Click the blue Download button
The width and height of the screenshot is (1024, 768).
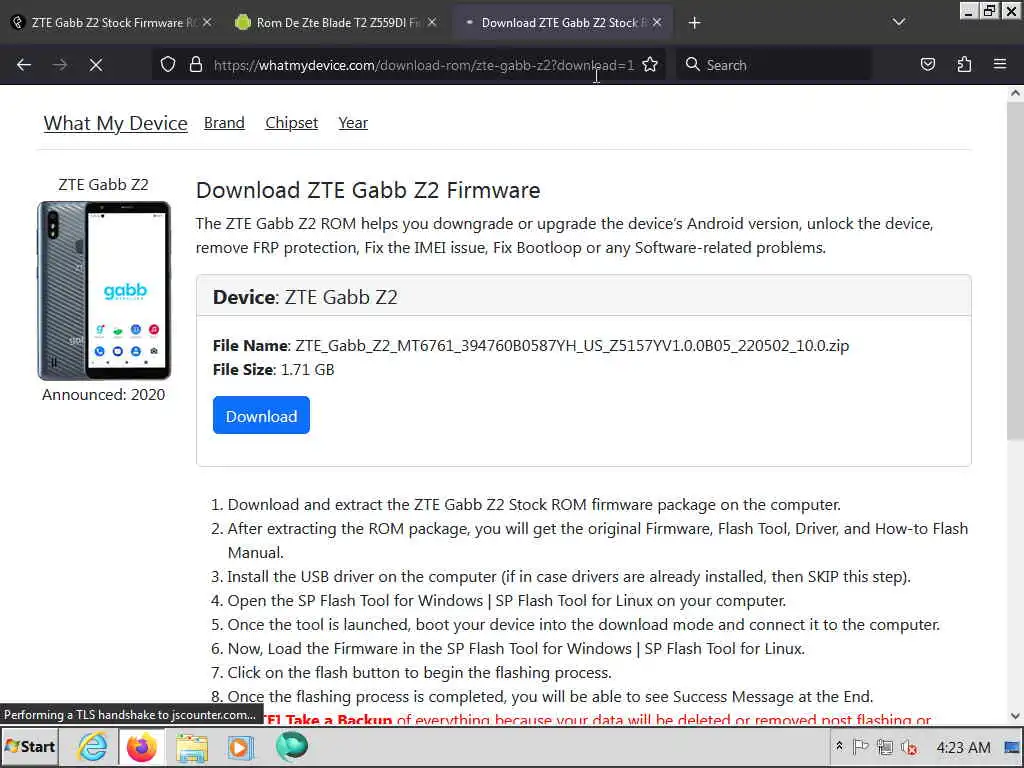point(261,415)
